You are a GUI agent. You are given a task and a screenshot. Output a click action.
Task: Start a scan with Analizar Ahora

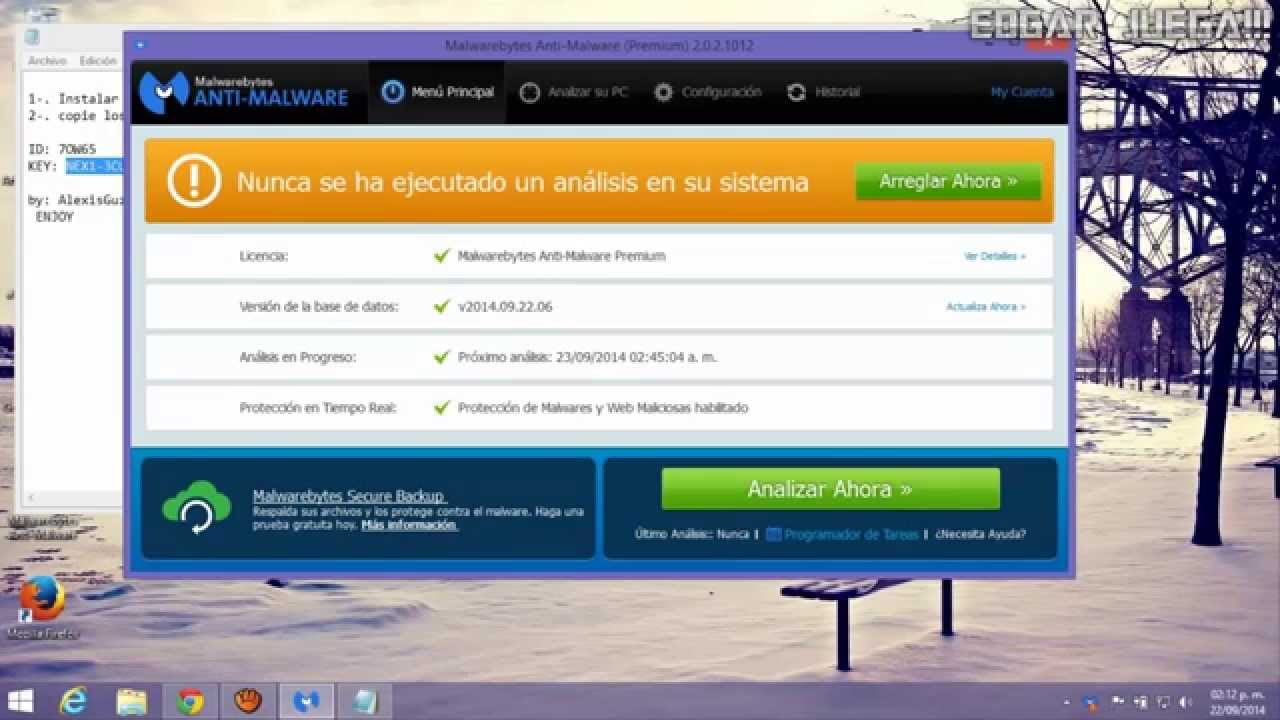(x=830, y=489)
